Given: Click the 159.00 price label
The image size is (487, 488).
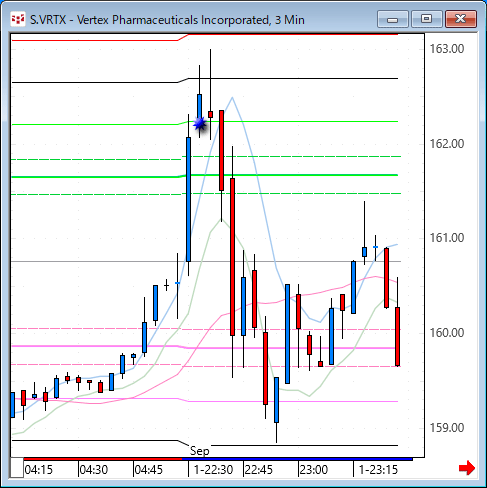Looking at the screenshot, I should [x=447, y=428].
